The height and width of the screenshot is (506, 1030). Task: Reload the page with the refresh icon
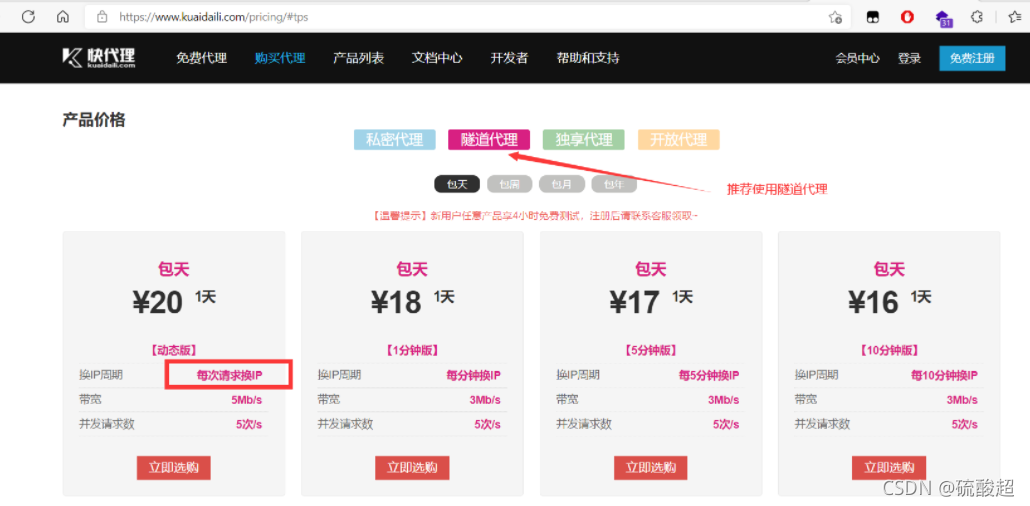pos(28,16)
